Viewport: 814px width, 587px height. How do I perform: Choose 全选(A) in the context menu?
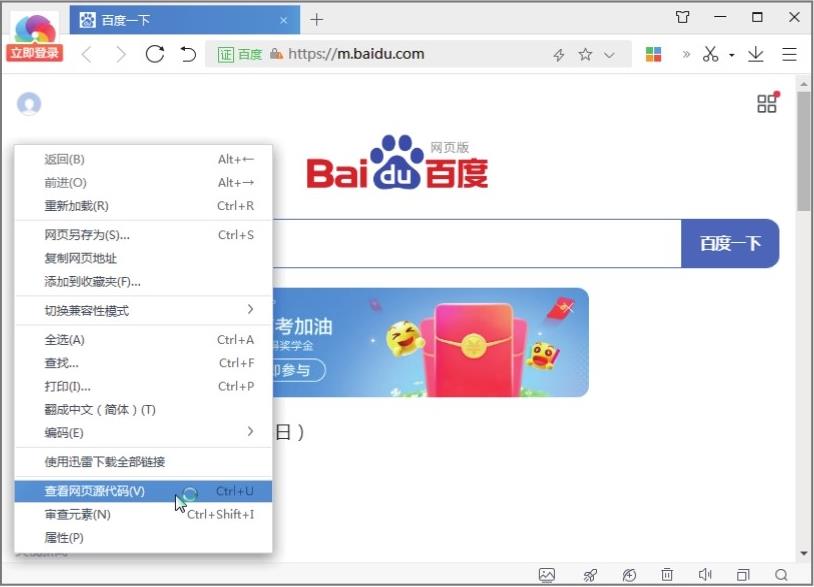click(143, 340)
